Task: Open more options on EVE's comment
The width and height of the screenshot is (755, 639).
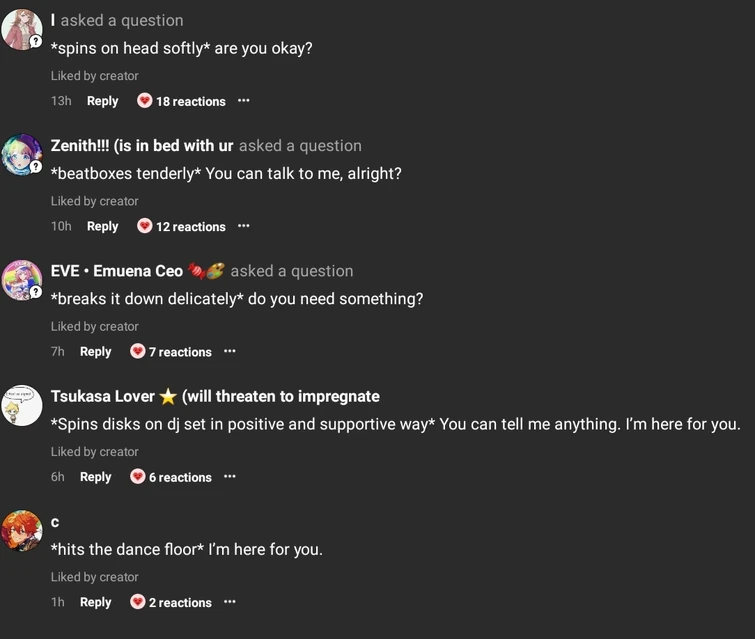Action: tap(230, 352)
